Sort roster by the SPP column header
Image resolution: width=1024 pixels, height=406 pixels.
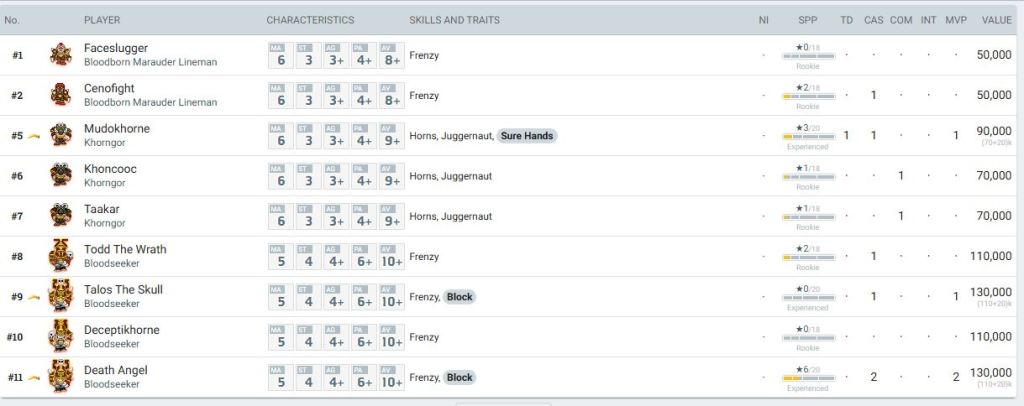tap(807, 20)
